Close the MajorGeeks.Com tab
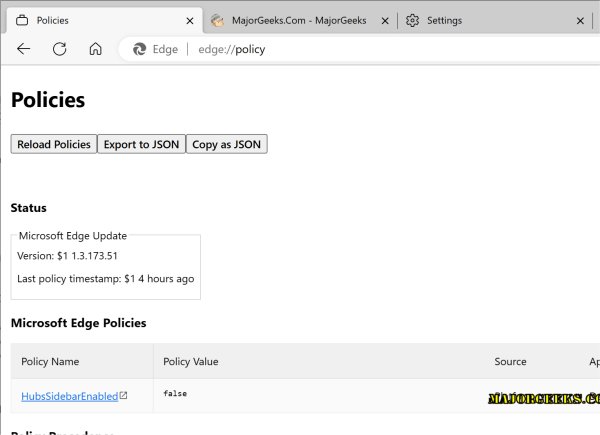This screenshot has height=435, width=600. click(385, 21)
